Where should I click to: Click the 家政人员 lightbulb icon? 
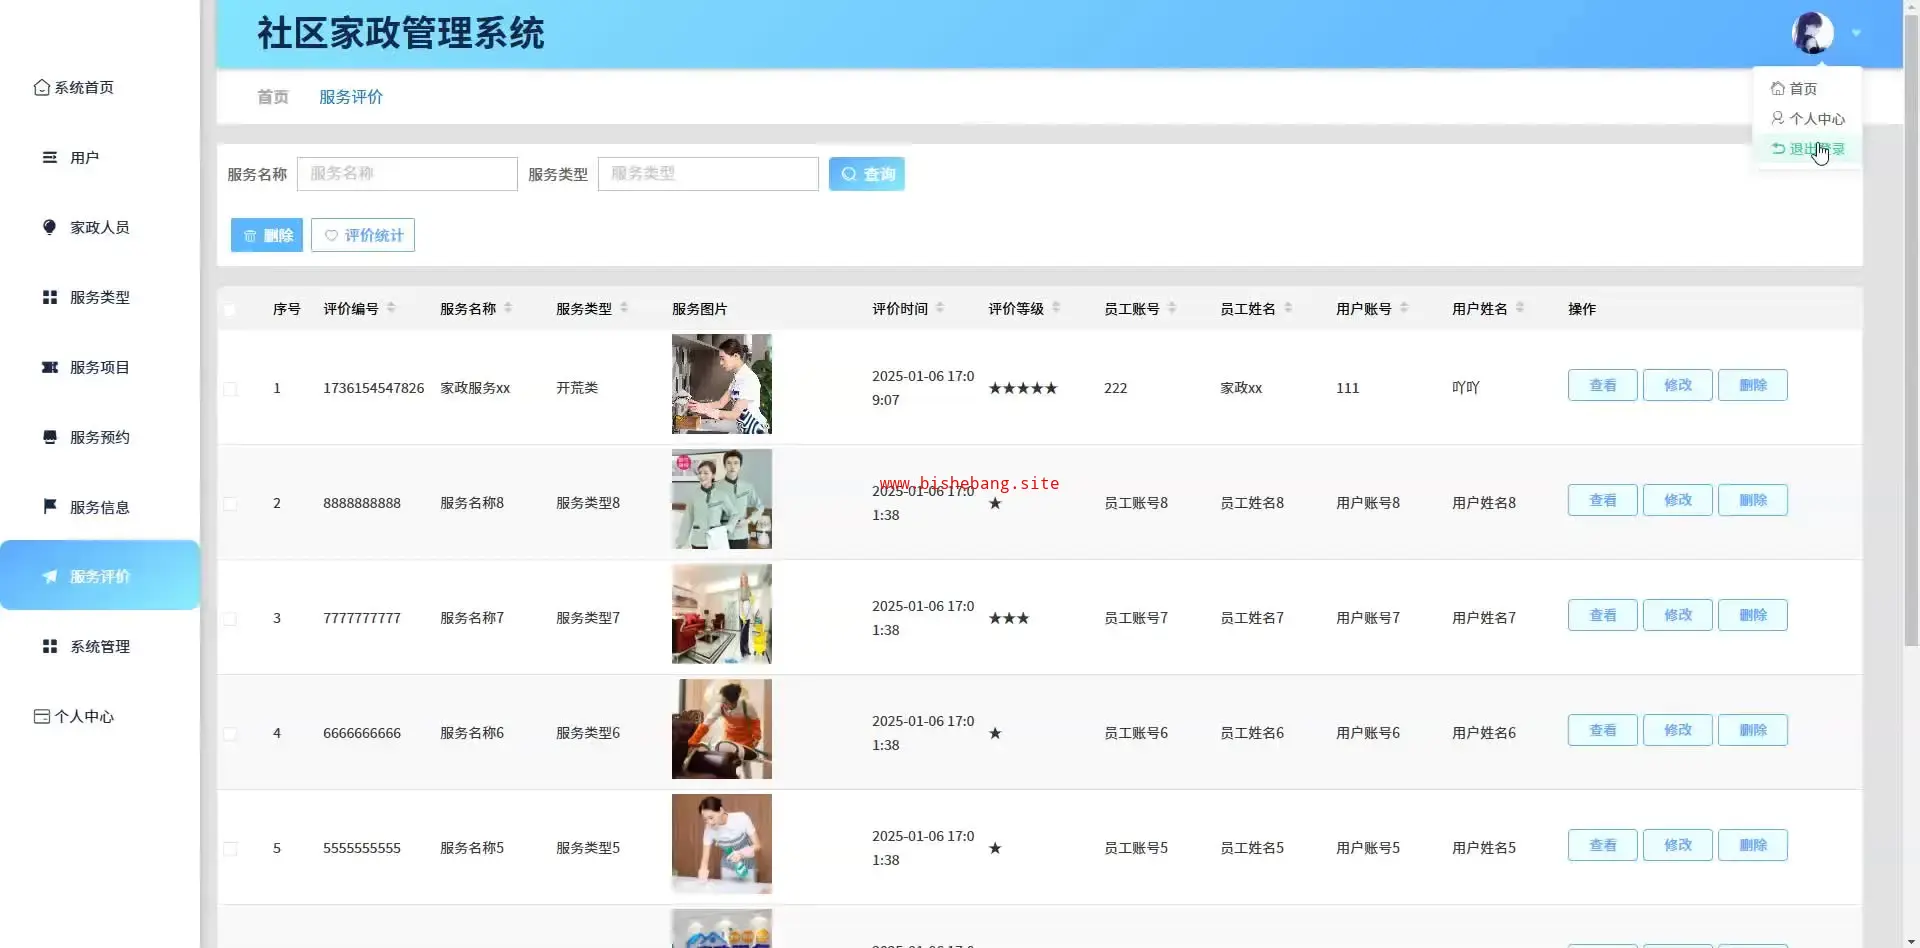coord(49,227)
